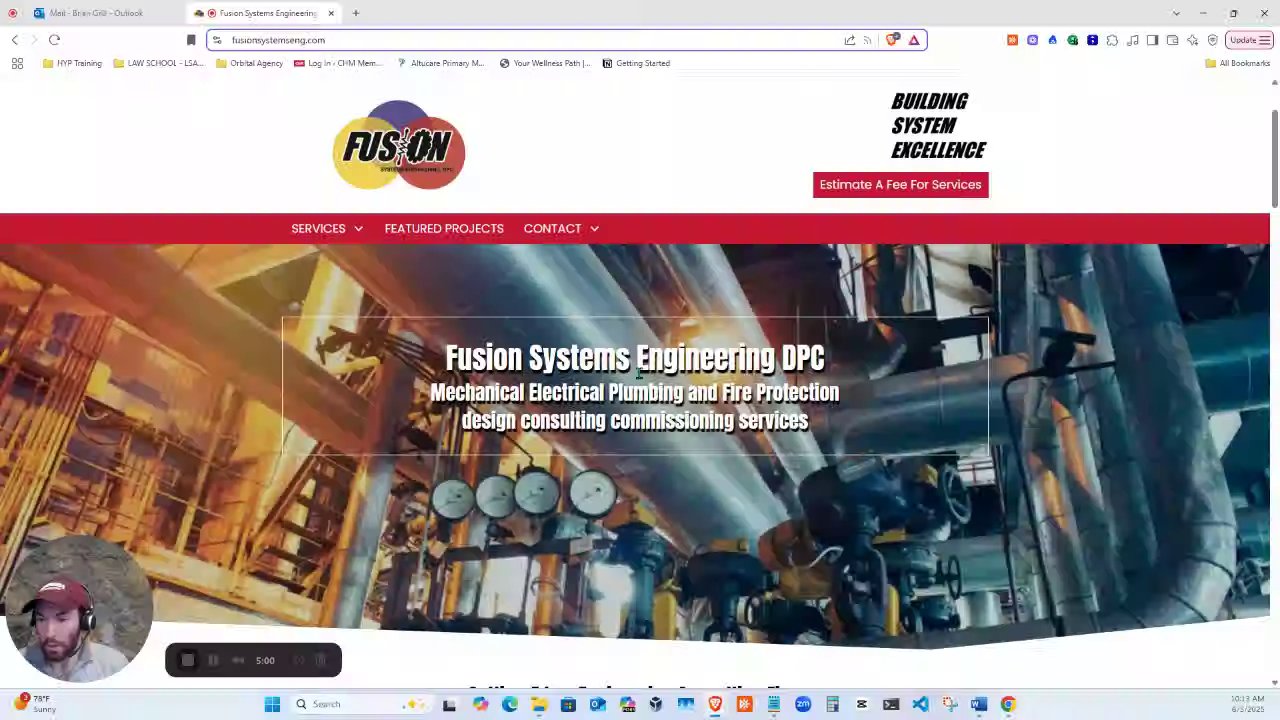
Task: Pause the screen recording
Action: 213,660
